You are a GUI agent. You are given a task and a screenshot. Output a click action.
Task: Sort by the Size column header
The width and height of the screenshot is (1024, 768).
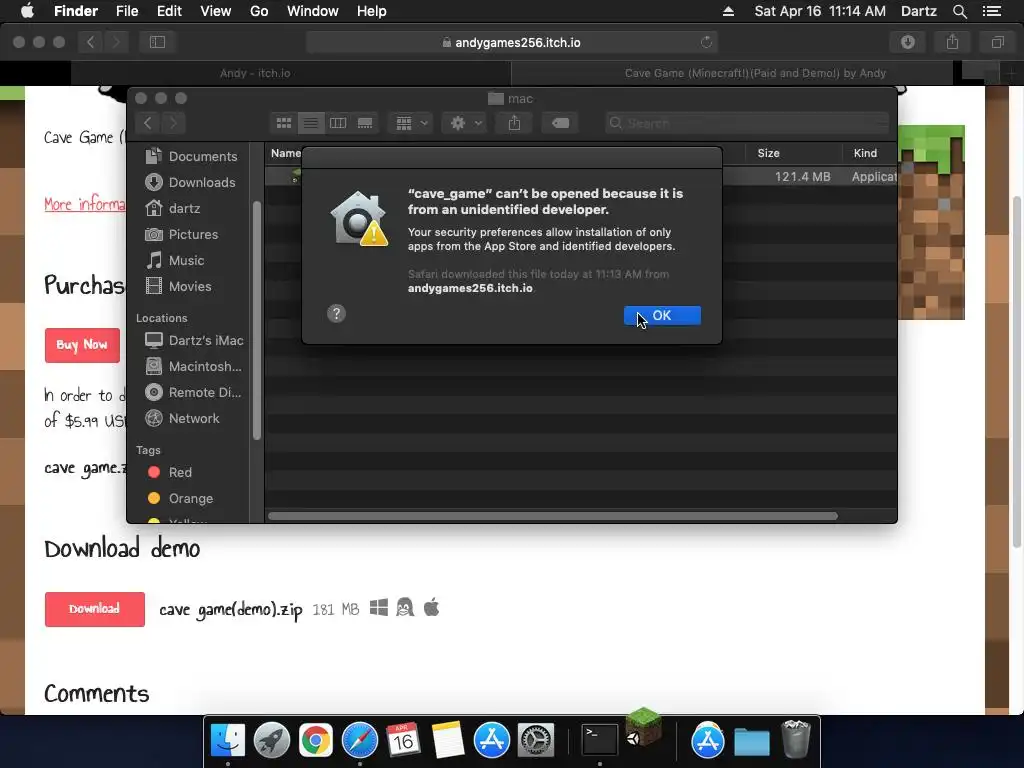click(769, 153)
